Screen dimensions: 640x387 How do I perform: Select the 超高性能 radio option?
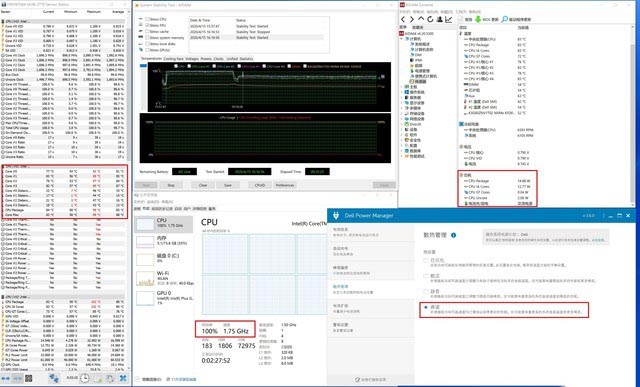tap(426, 307)
